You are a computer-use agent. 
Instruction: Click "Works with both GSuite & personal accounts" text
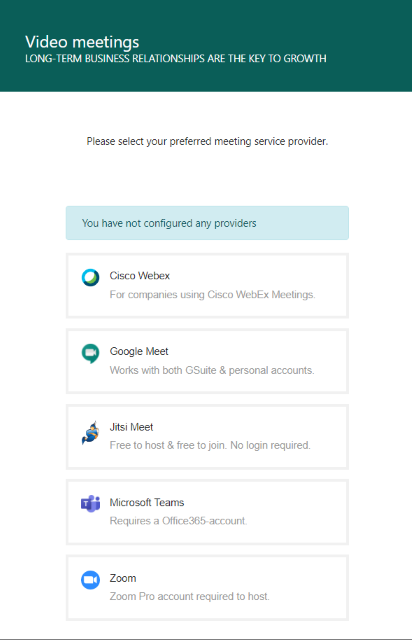[x=212, y=370]
